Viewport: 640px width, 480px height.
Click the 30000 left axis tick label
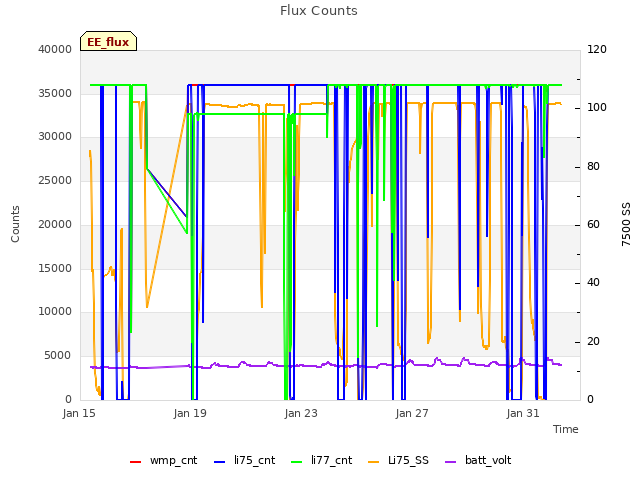coord(55,136)
